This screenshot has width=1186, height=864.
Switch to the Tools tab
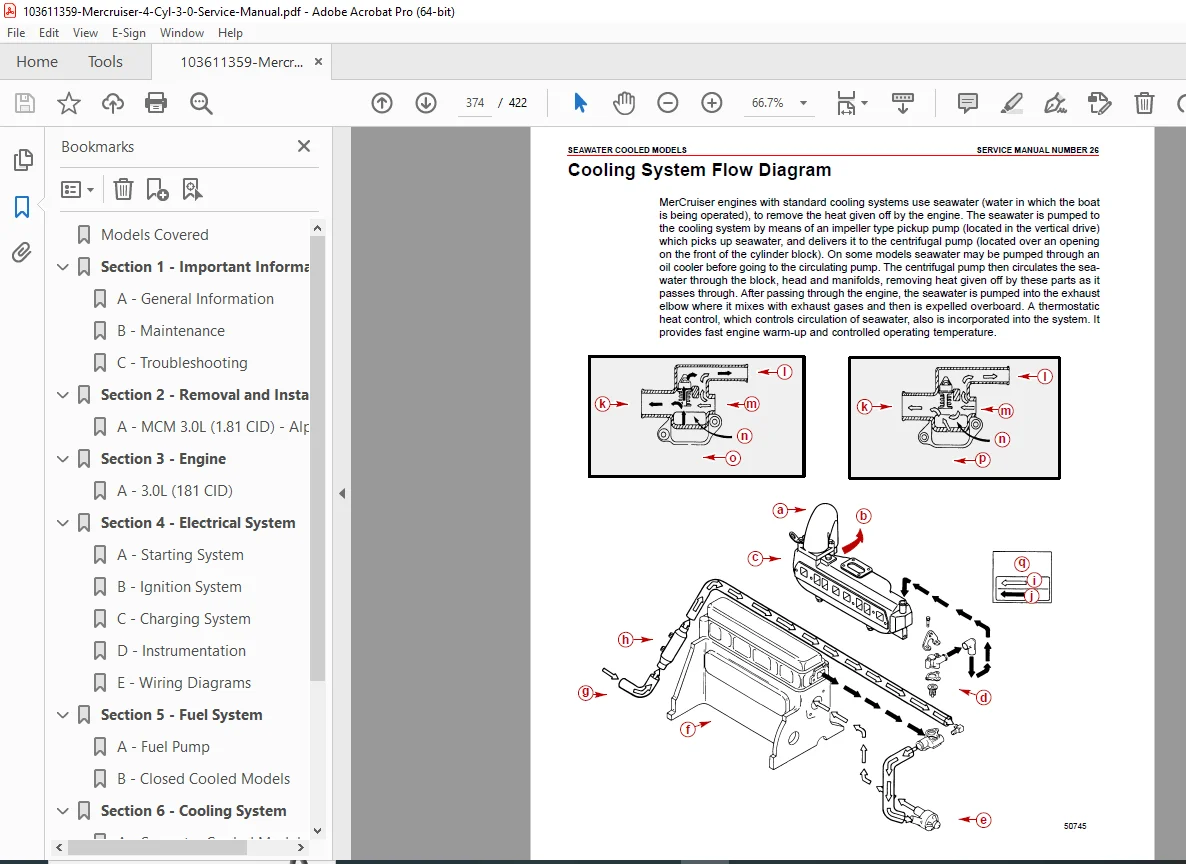pyautogui.click(x=105, y=62)
